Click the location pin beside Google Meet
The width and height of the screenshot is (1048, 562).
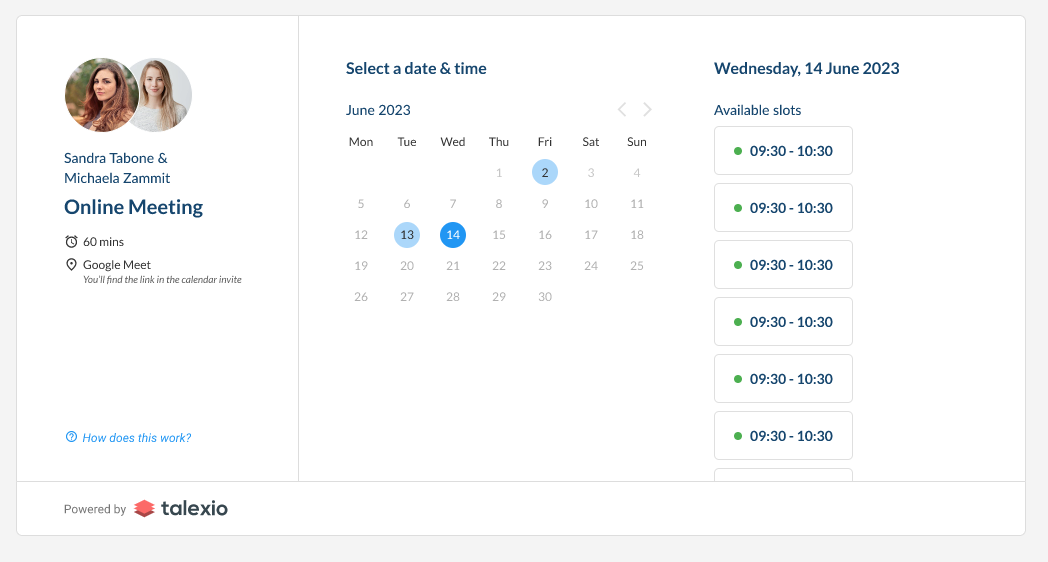point(71,265)
